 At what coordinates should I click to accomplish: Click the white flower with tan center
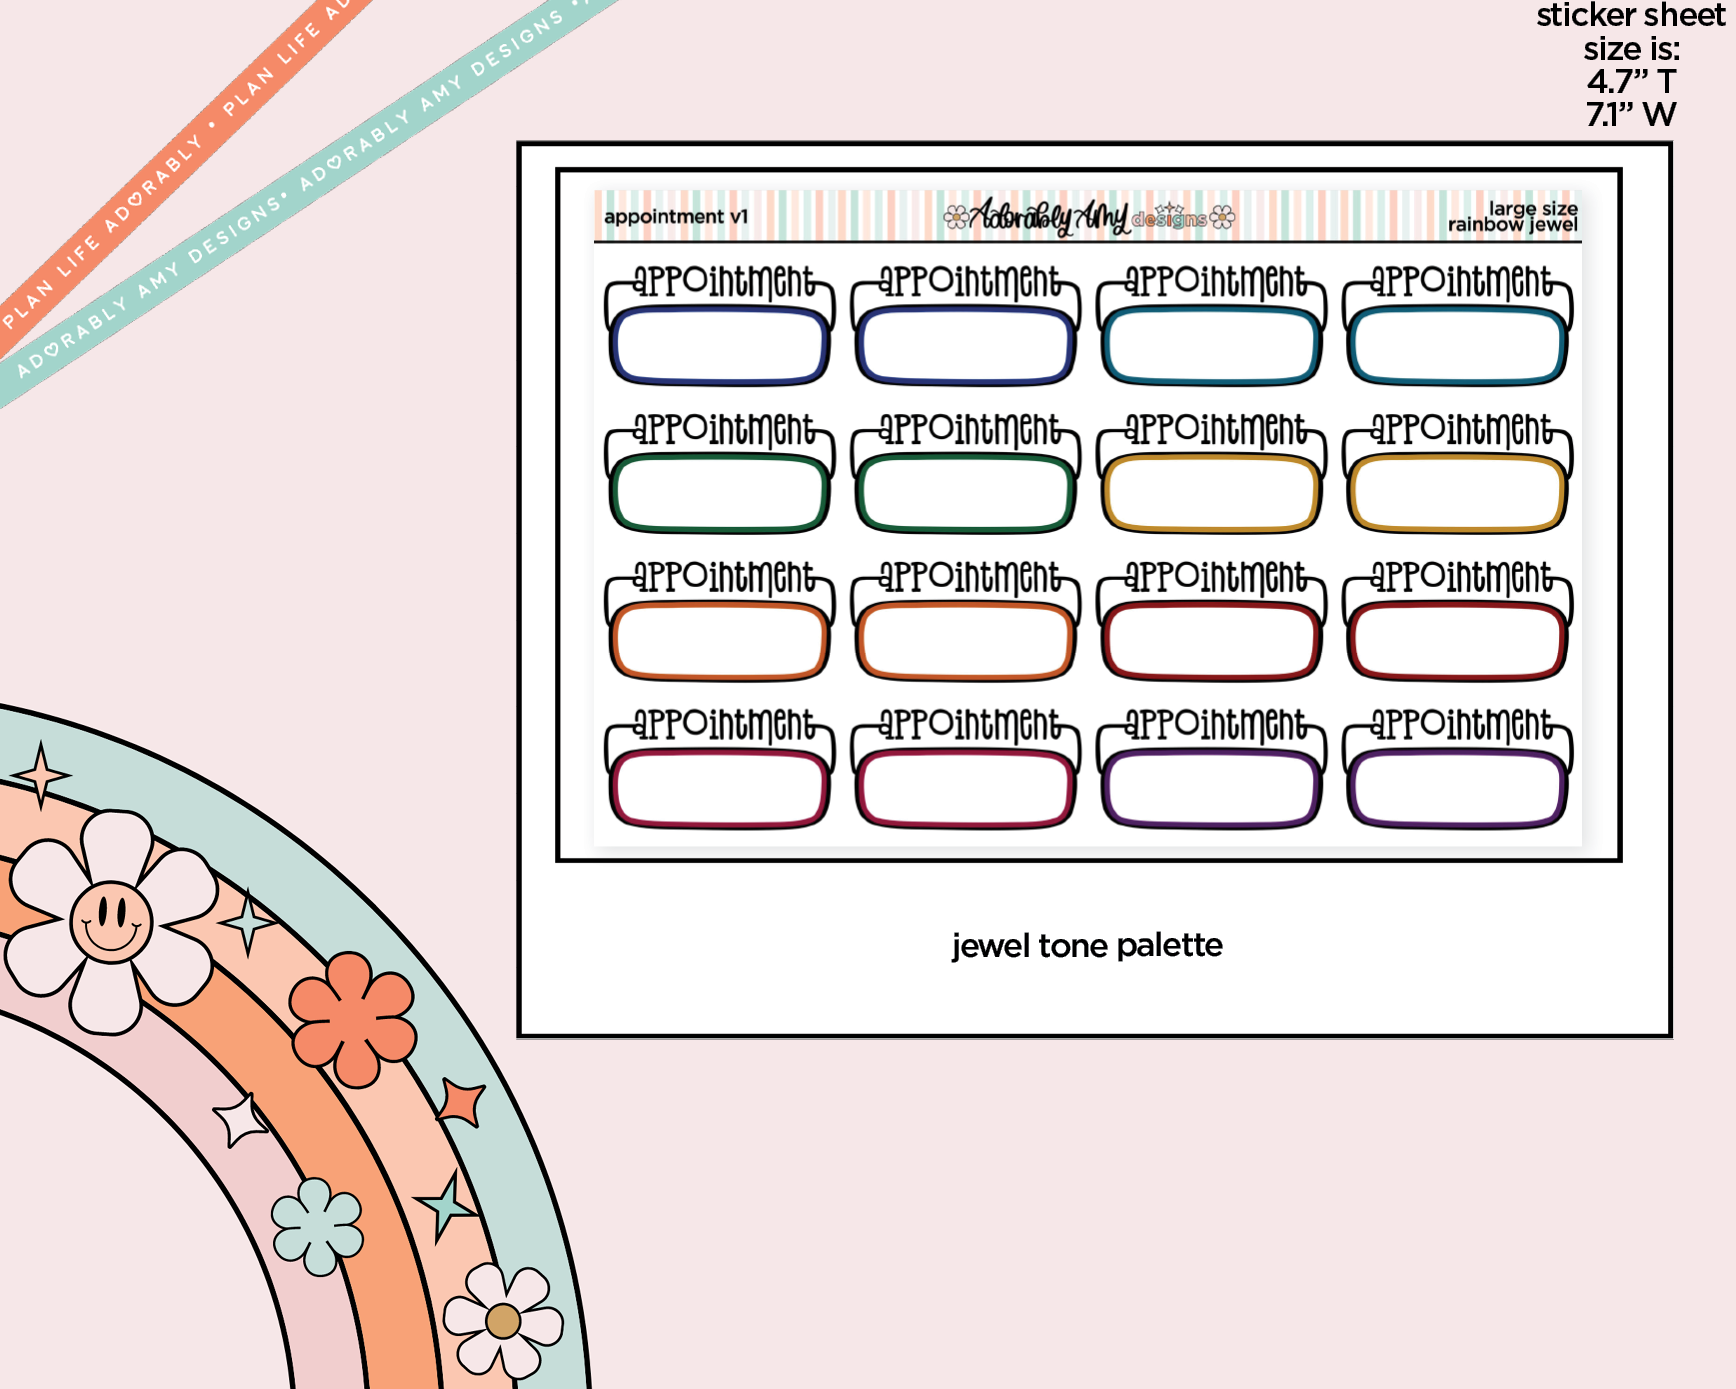[503, 1320]
